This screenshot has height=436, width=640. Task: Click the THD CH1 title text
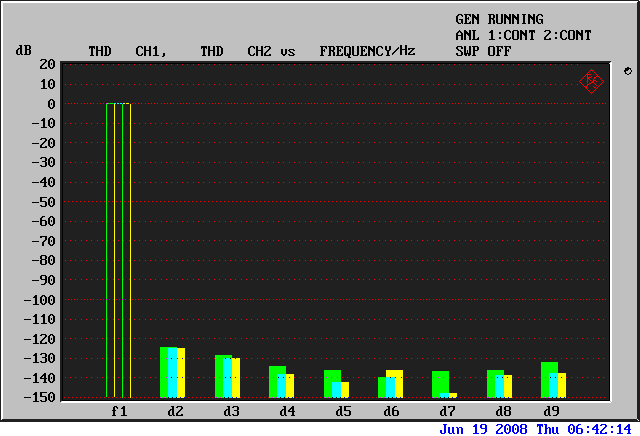coord(128,51)
